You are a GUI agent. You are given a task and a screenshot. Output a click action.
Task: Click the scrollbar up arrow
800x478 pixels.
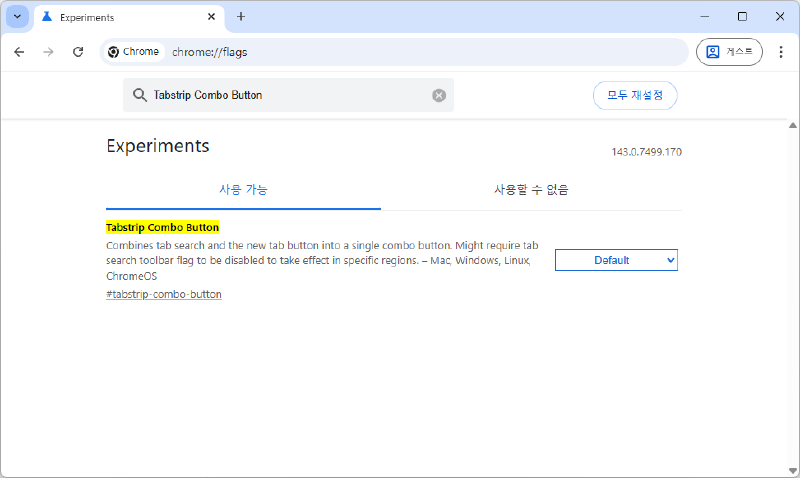[792, 126]
